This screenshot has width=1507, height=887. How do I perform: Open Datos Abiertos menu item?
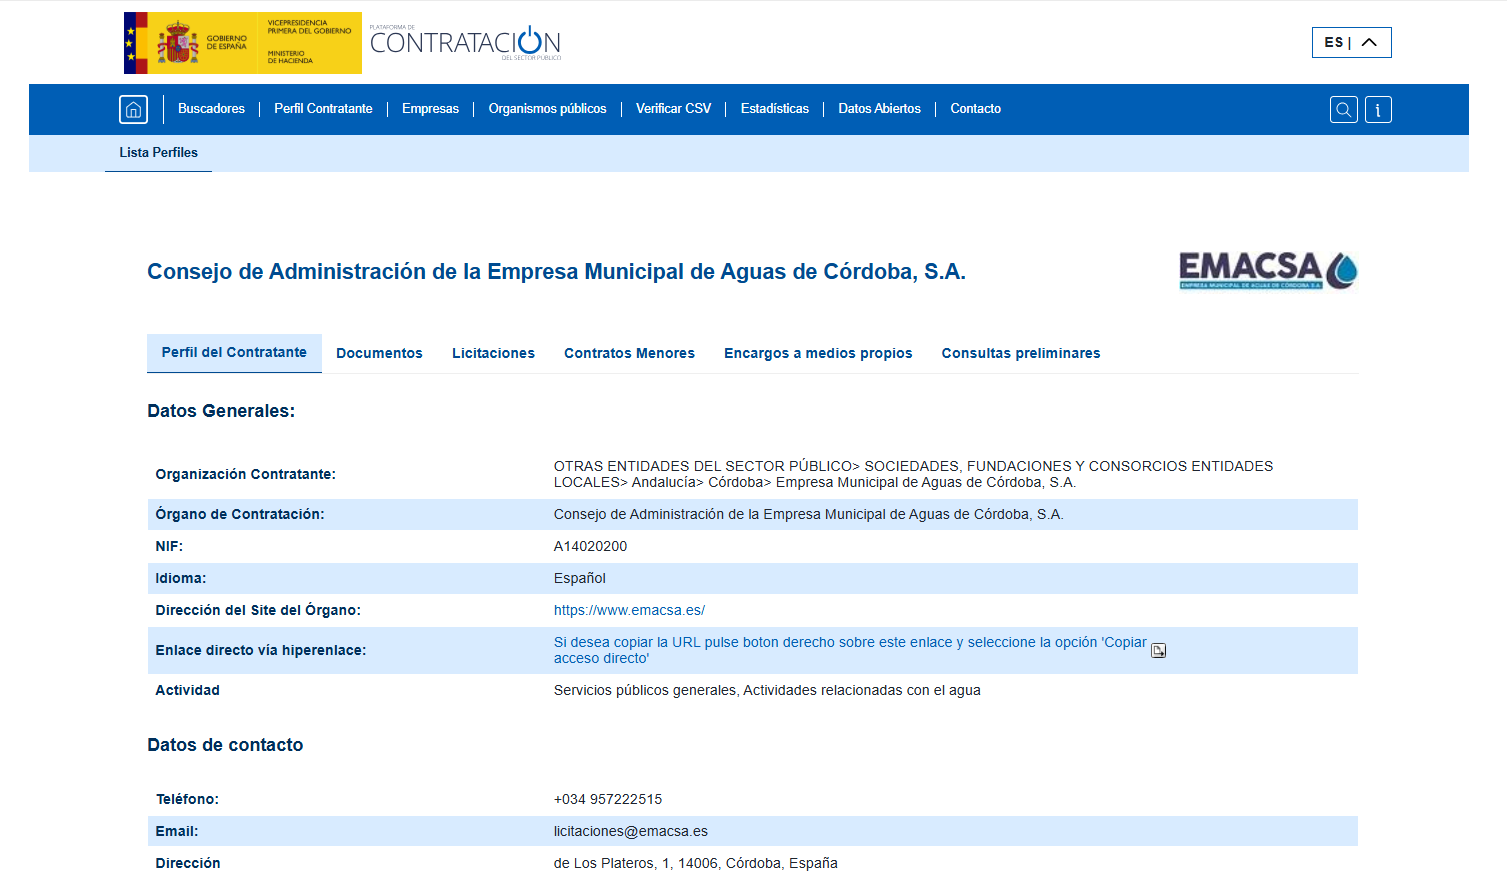(x=879, y=109)
